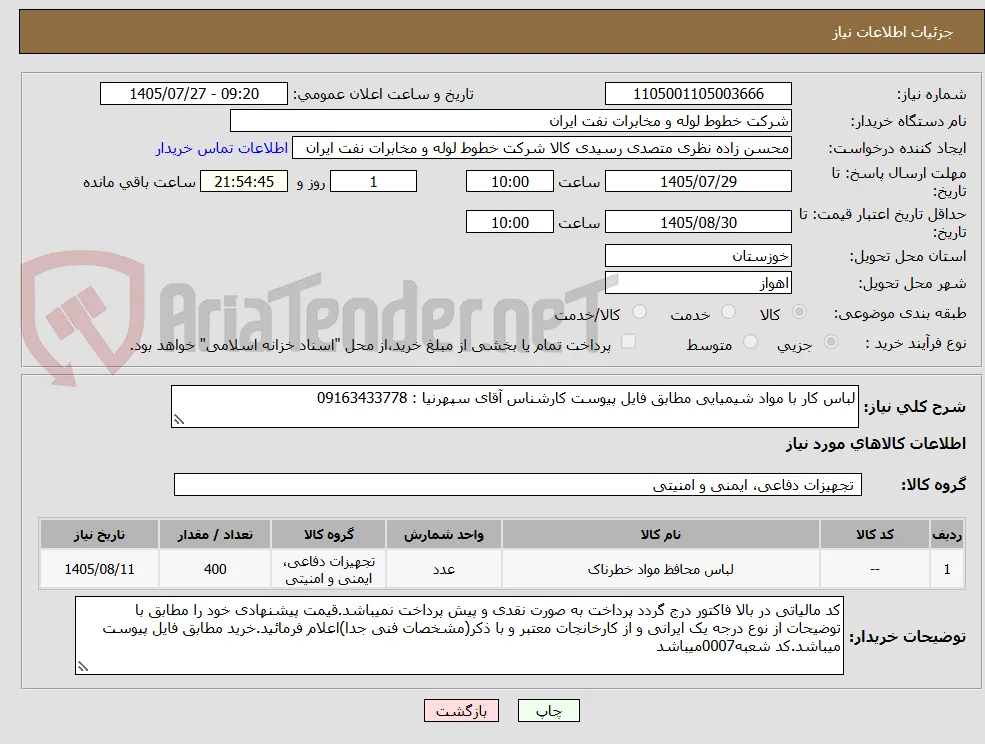Click price validity date 1405/08/30

698,222
